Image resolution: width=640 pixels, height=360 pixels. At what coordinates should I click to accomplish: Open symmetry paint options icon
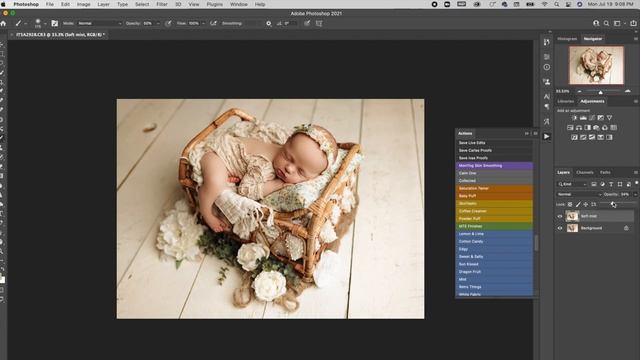coord(319,24)
